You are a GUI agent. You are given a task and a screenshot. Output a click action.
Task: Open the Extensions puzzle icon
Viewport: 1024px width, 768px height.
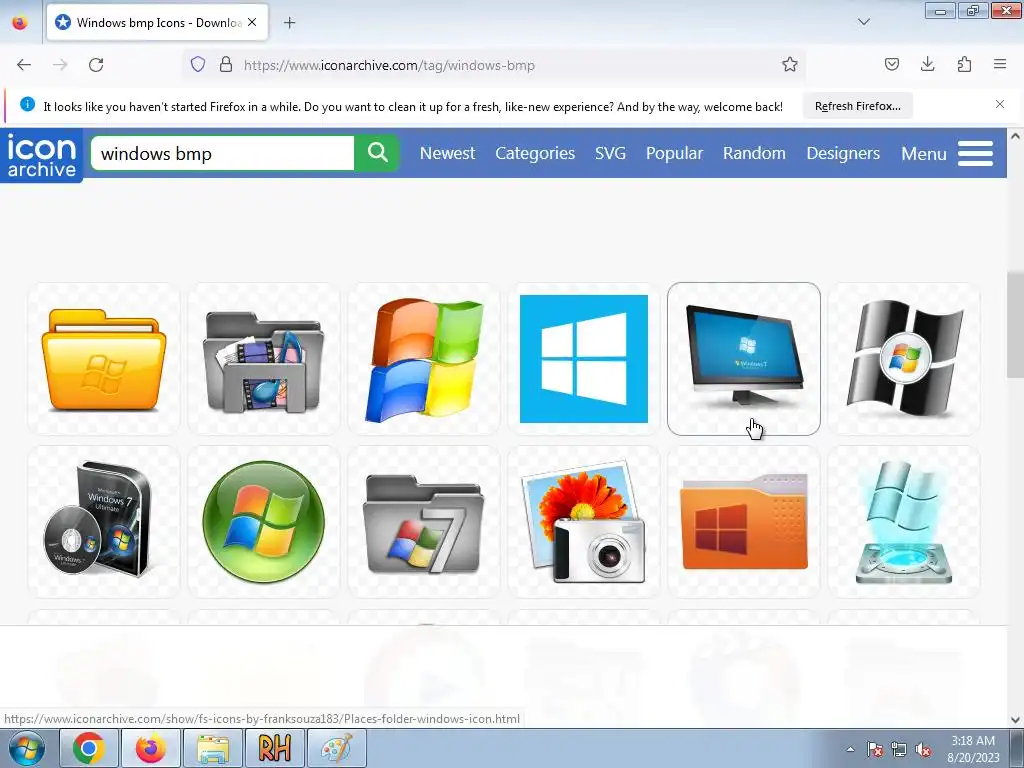[x=964, y=64]
